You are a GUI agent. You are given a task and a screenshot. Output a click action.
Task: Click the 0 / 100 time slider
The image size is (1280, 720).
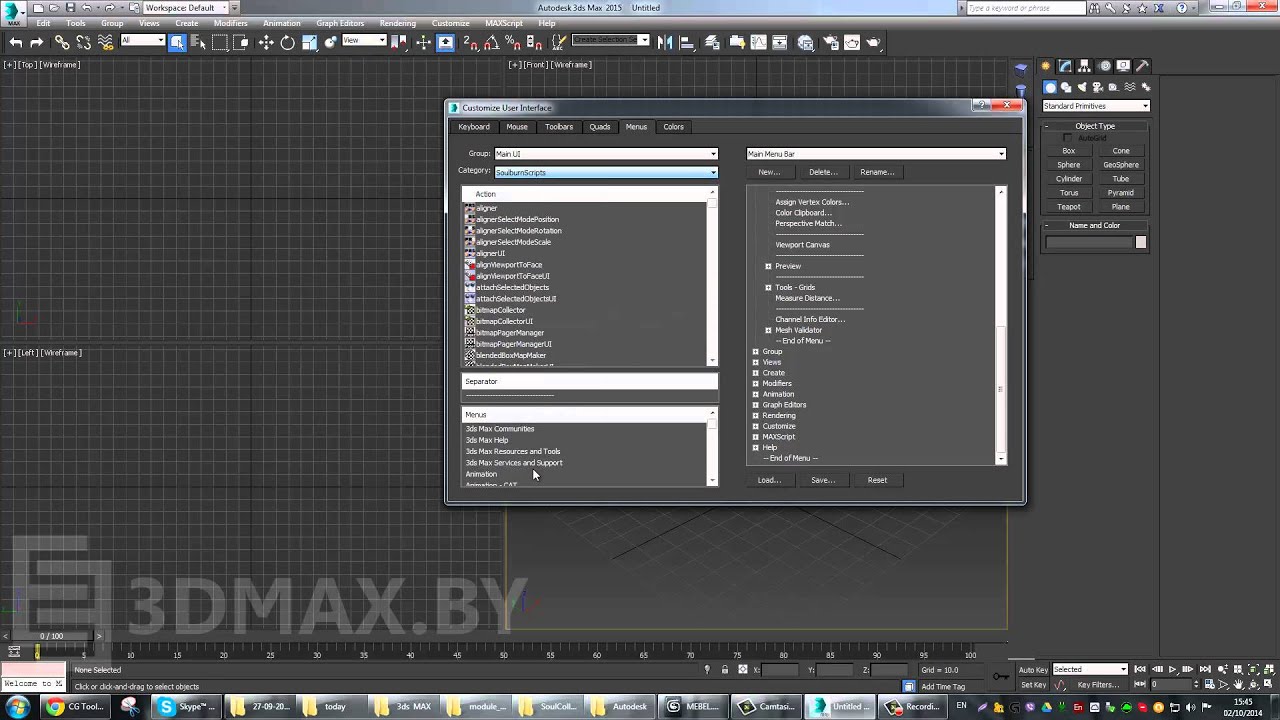(x=51, y=636)
